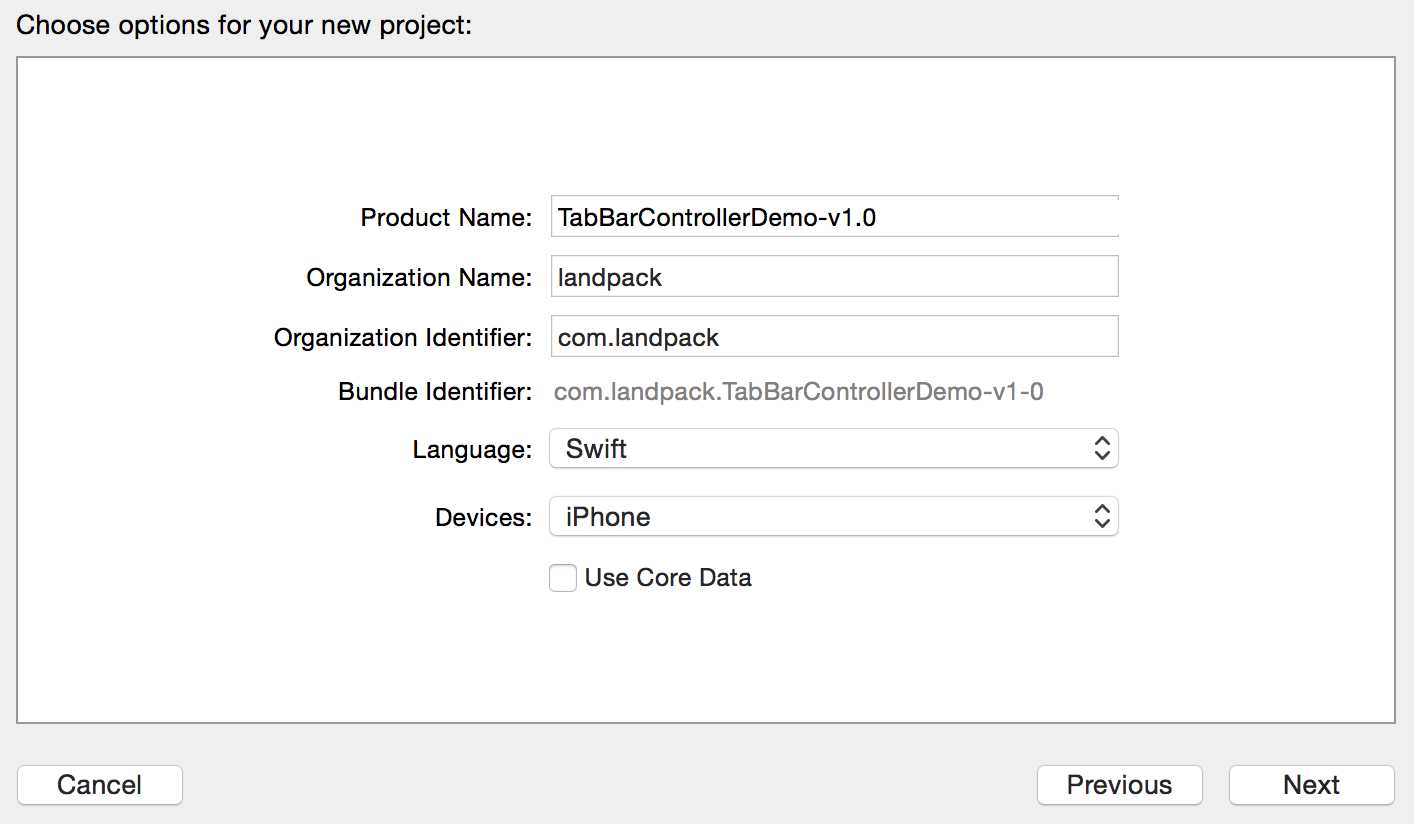Proceed by clicking the Next button

pos(1311,785)
